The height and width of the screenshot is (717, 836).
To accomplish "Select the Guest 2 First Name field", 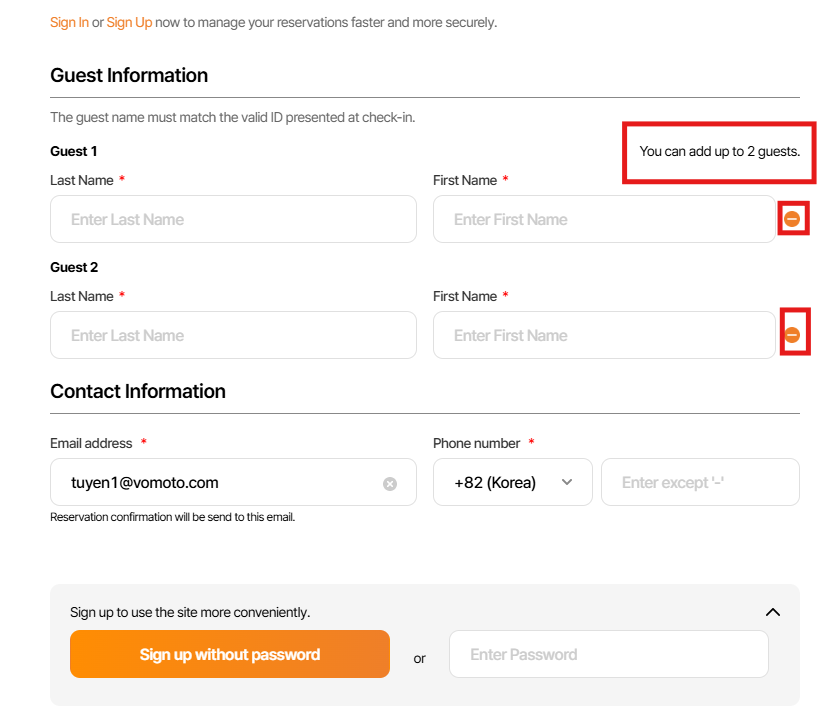I will pyautogui.click(x=604, y=335).
